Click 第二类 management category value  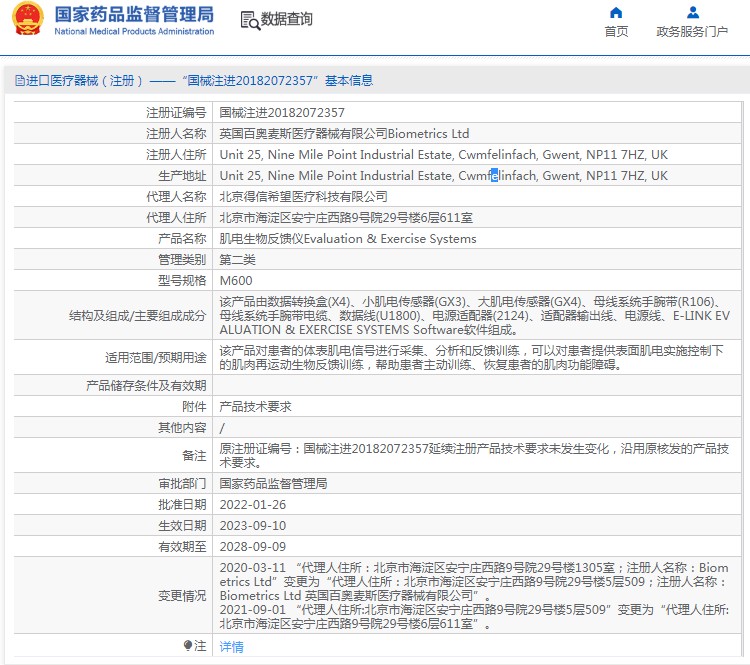(238, 260)
